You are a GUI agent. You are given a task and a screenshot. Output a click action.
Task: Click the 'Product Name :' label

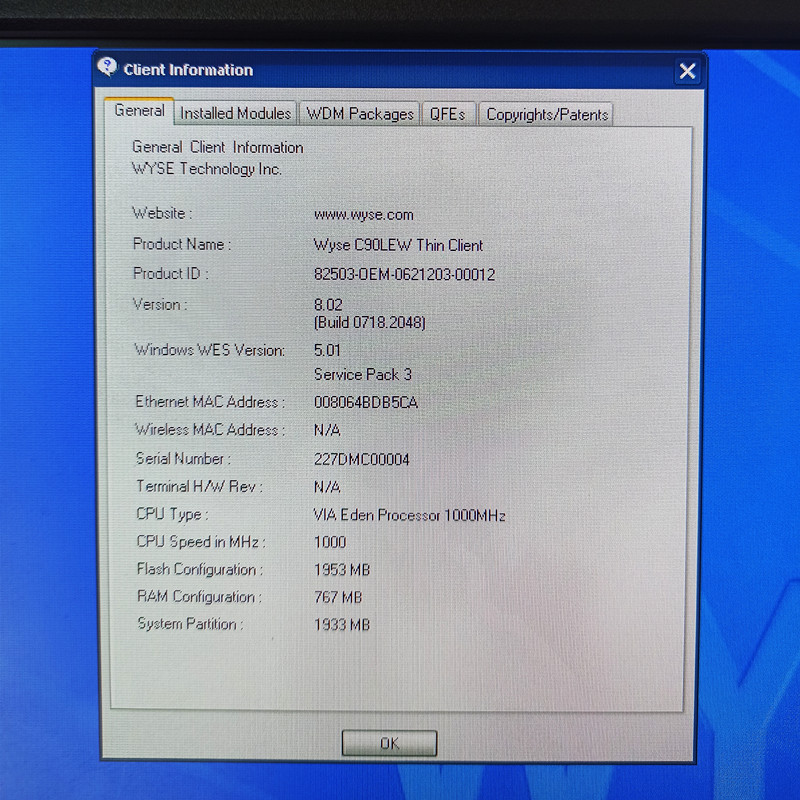(x=182, y=244)
